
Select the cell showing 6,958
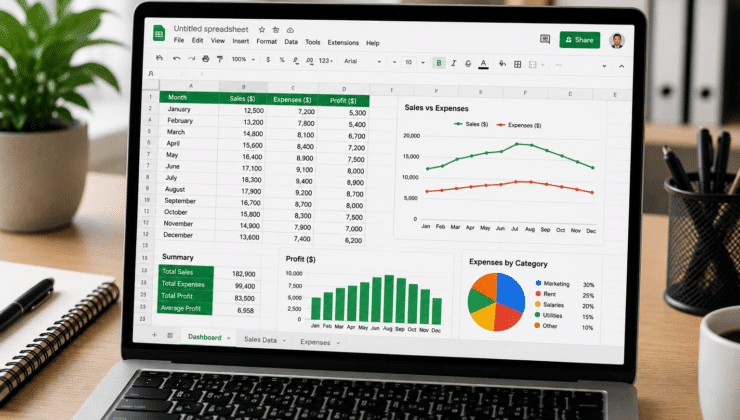pos(235,310)
